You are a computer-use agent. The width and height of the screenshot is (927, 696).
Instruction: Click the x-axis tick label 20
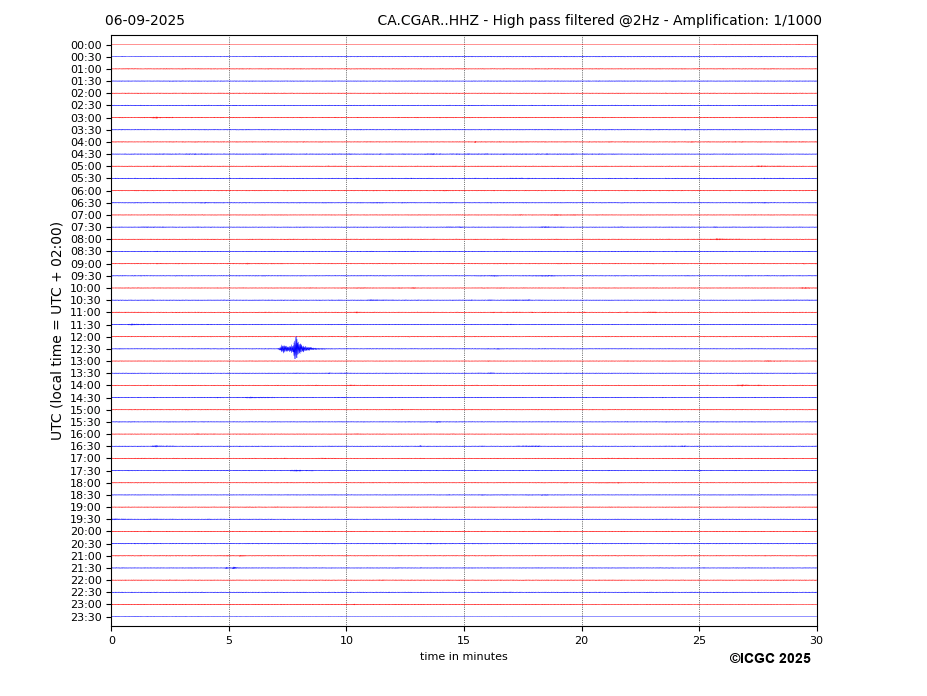click(x=582, y=640)
